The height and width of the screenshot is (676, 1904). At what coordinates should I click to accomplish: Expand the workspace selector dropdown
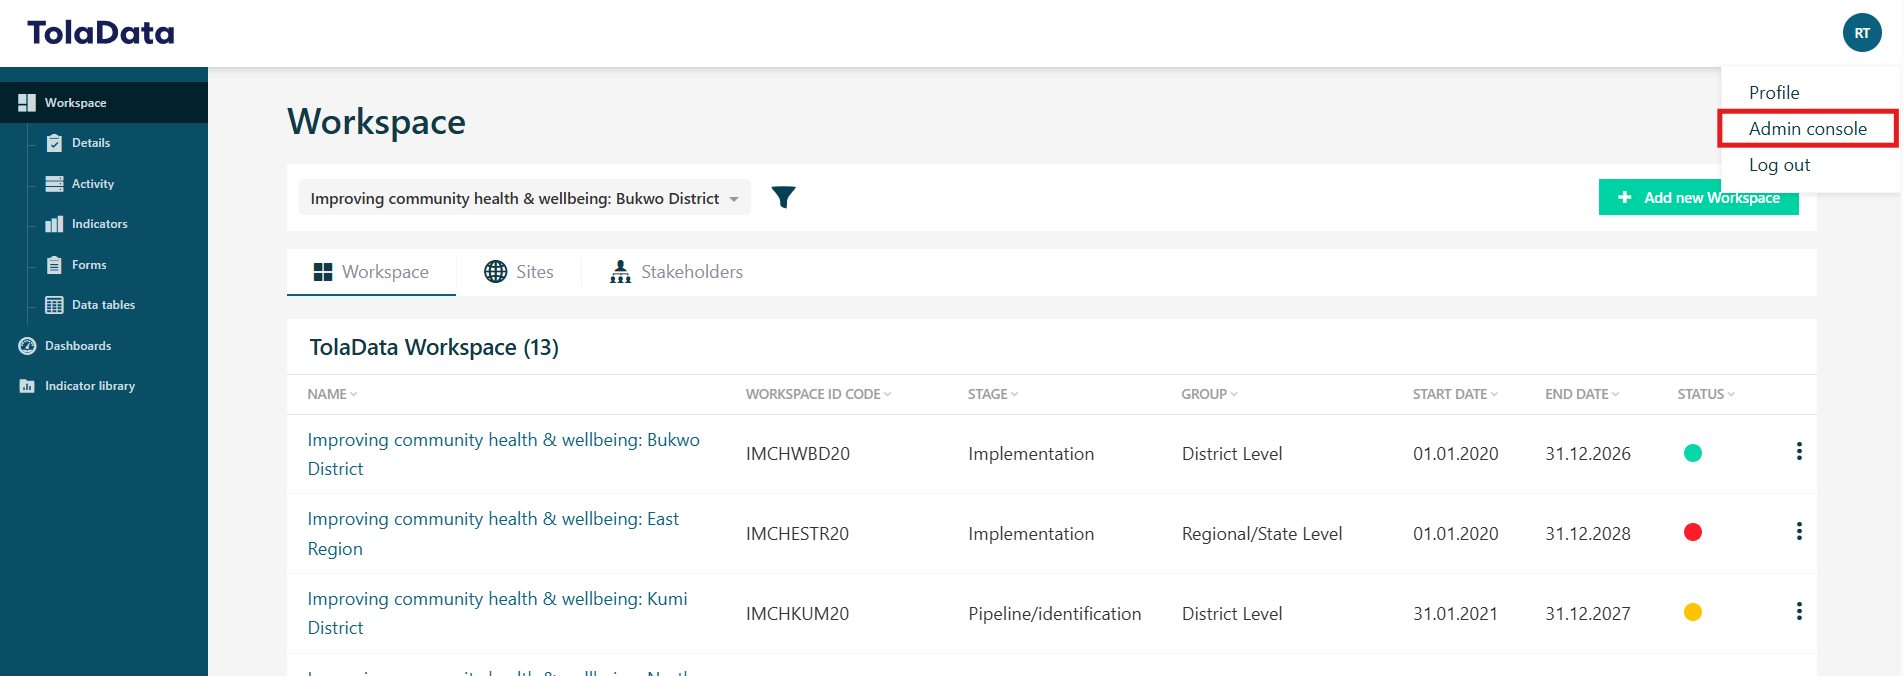[x=524, y=198]
